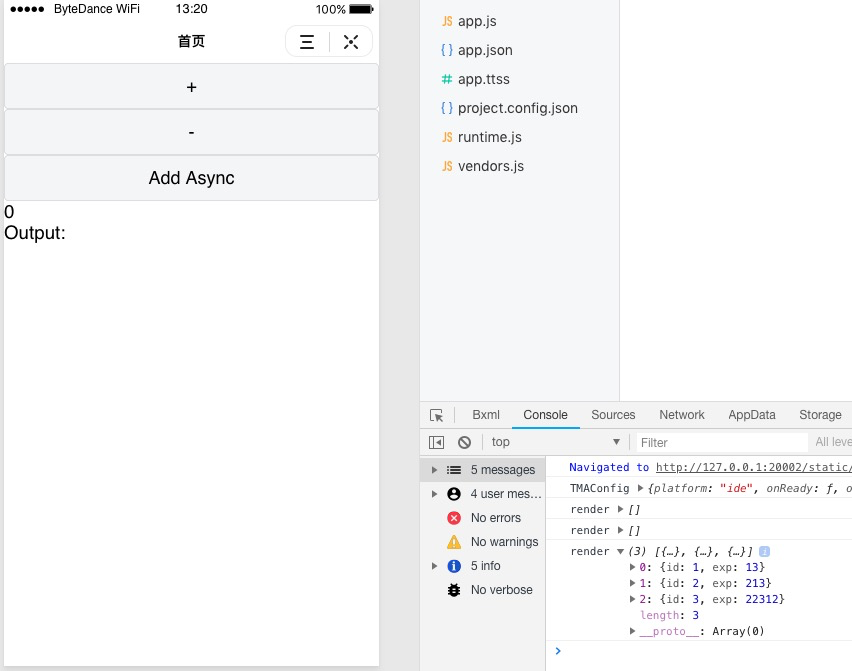This screenshot has height=671, width=852.
Task: Clear console with the ban icon
Action: tap(464, 442)
